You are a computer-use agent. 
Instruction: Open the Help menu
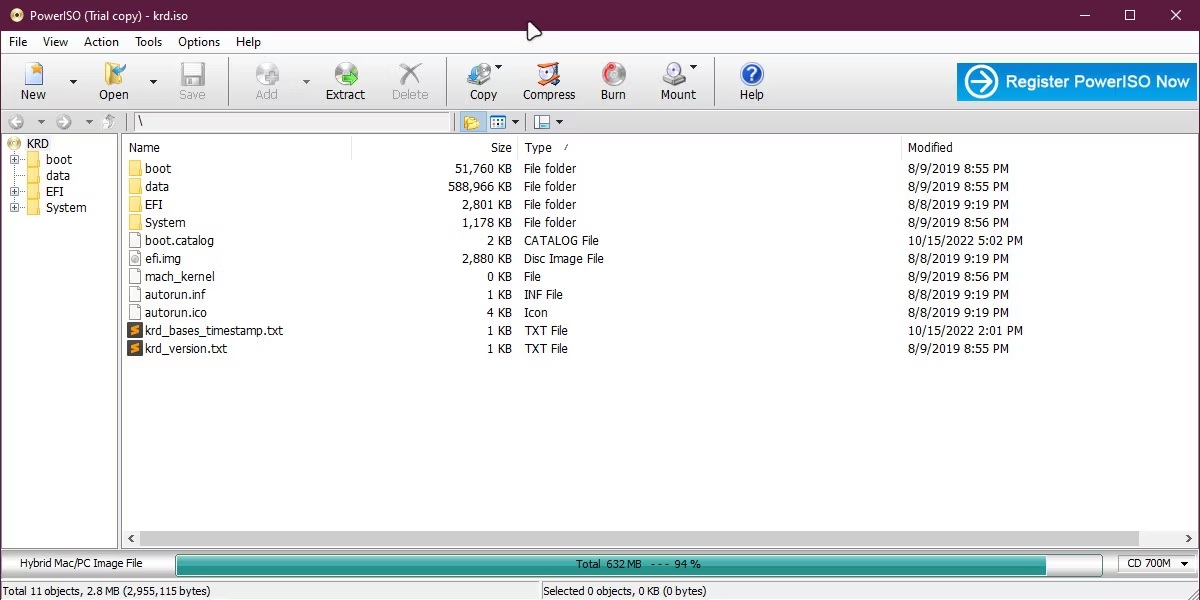248,42
